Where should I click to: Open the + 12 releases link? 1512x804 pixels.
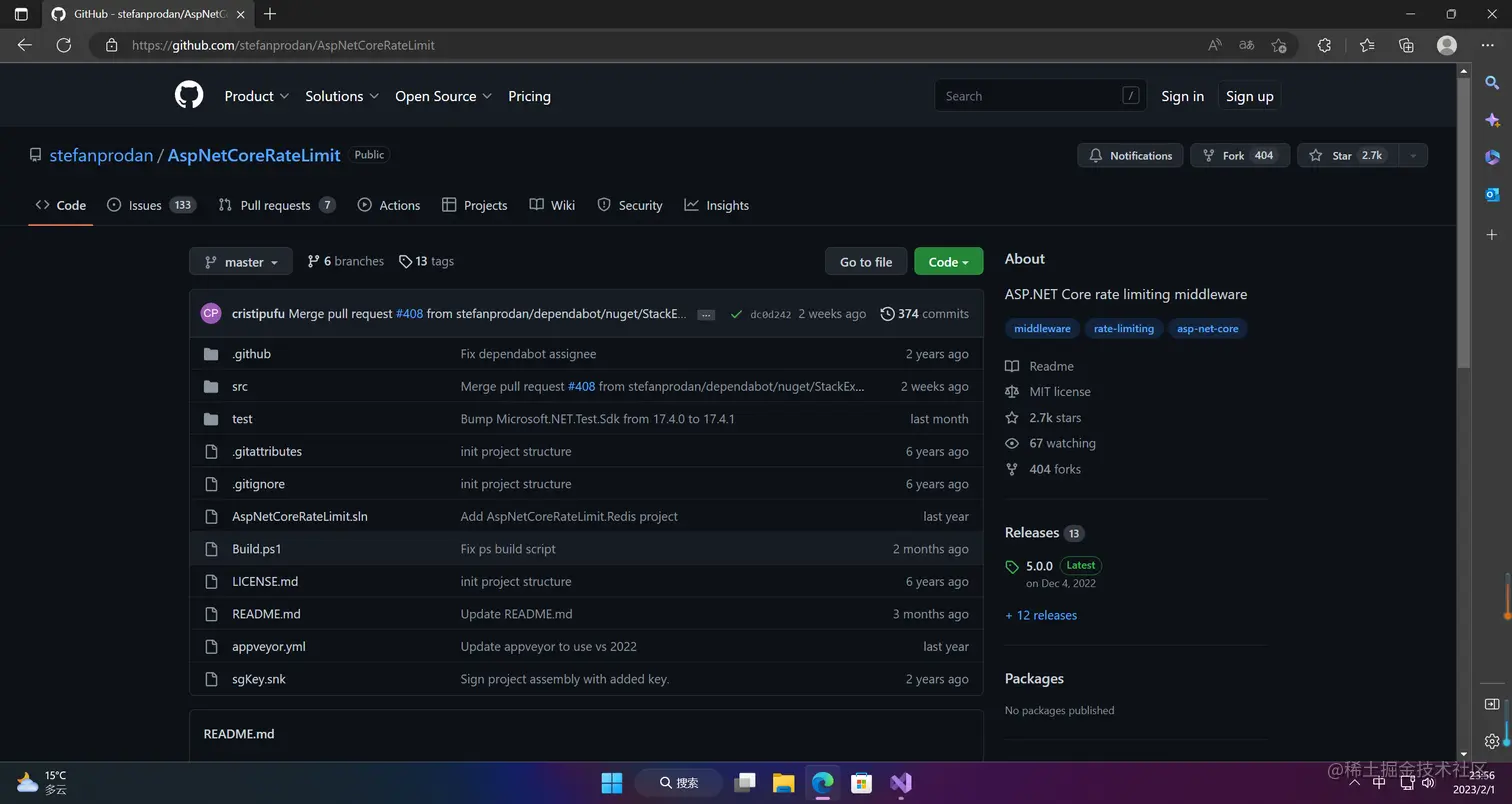pos(1041,615)
